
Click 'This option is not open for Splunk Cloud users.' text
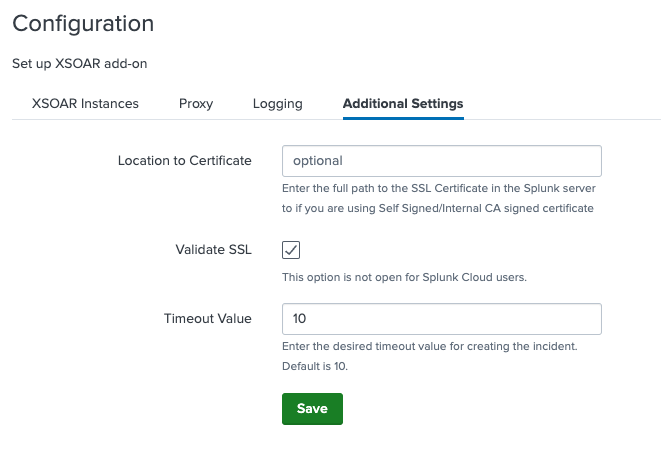coord(404,277)
